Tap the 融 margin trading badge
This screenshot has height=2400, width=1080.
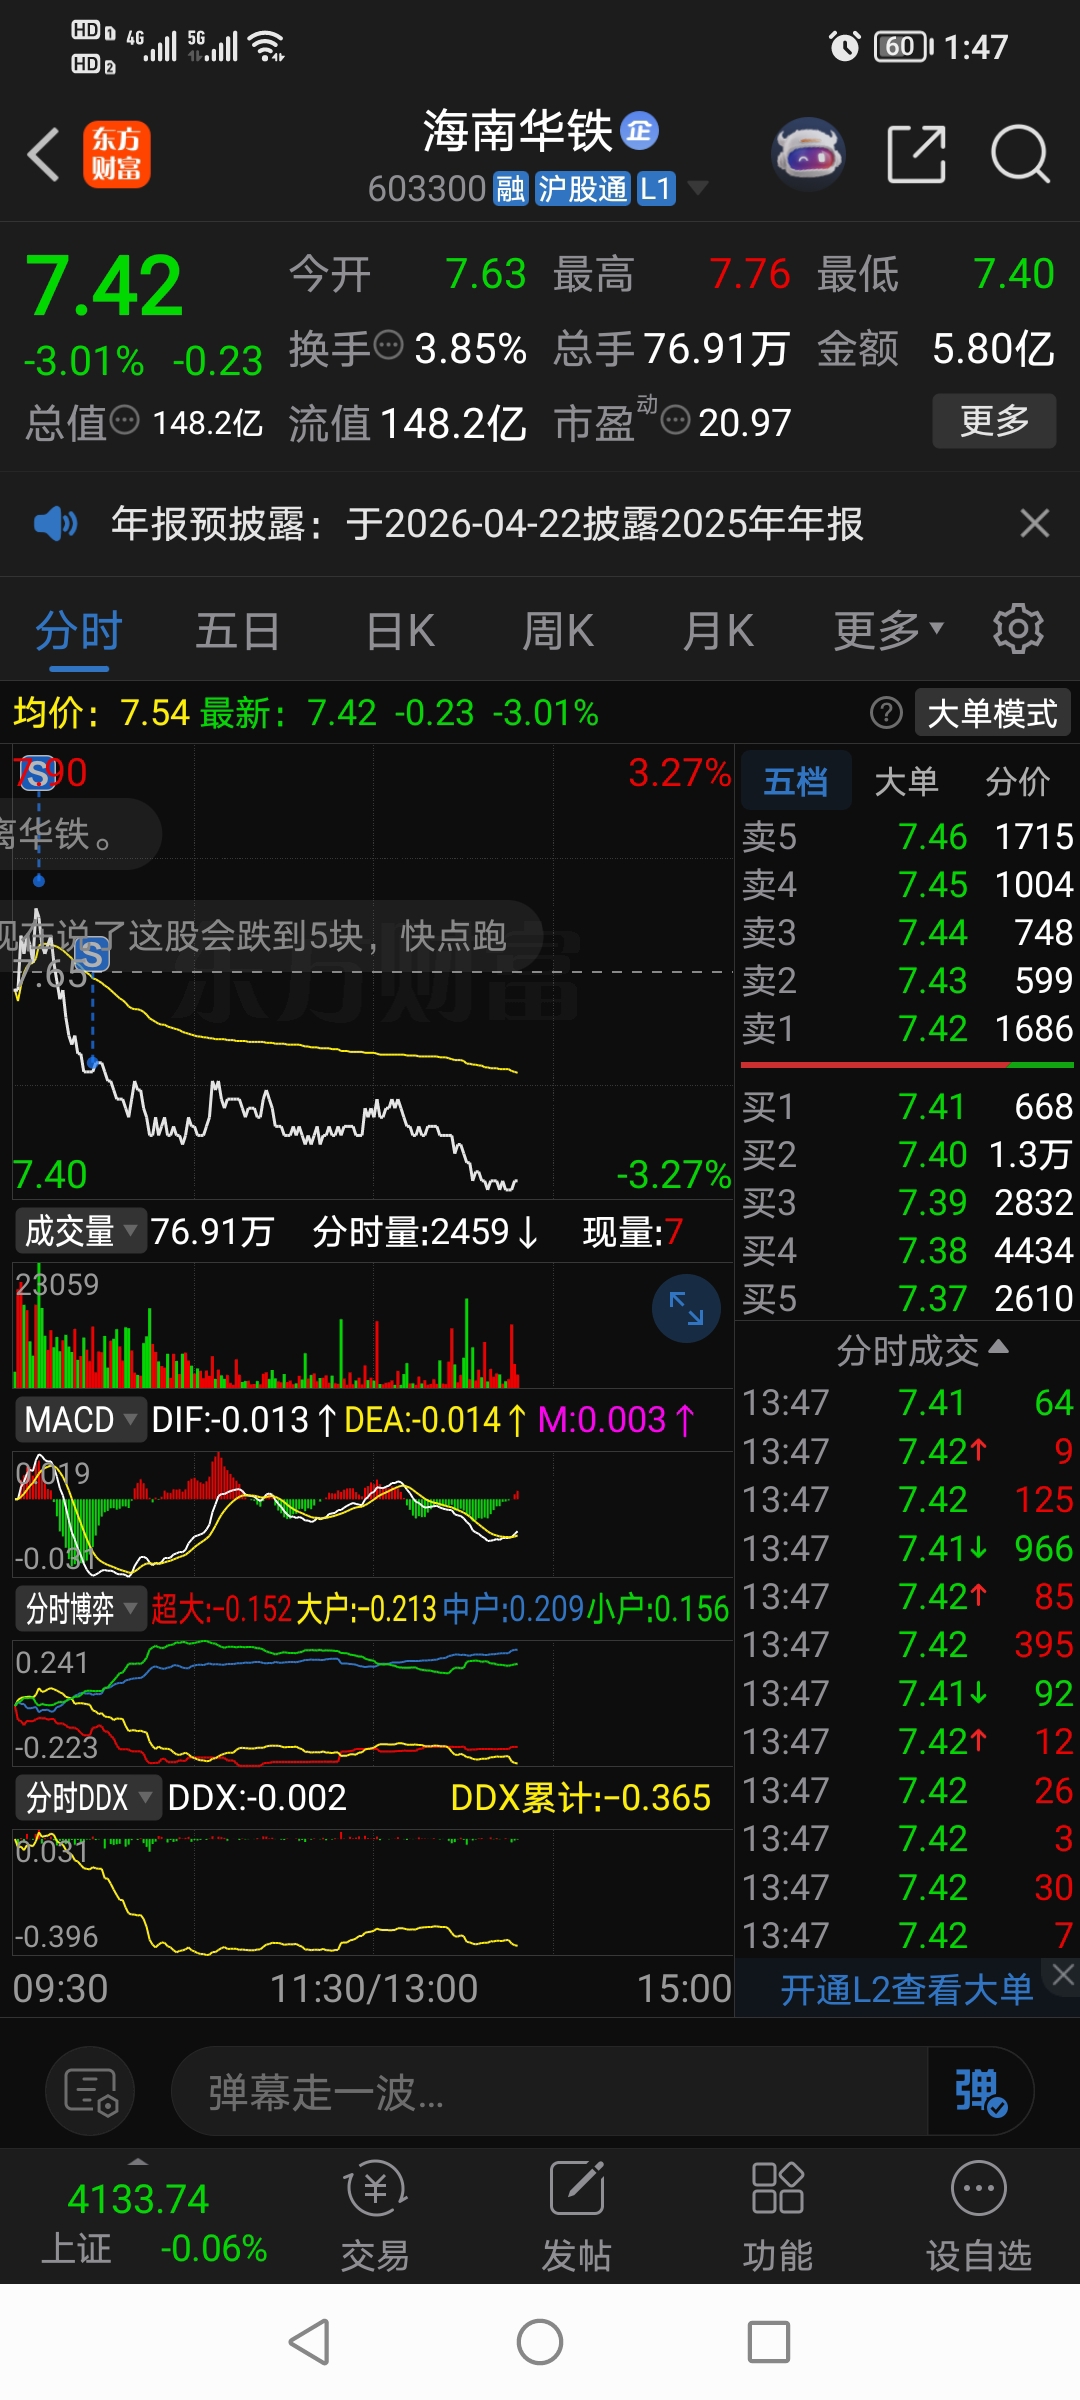510,188
